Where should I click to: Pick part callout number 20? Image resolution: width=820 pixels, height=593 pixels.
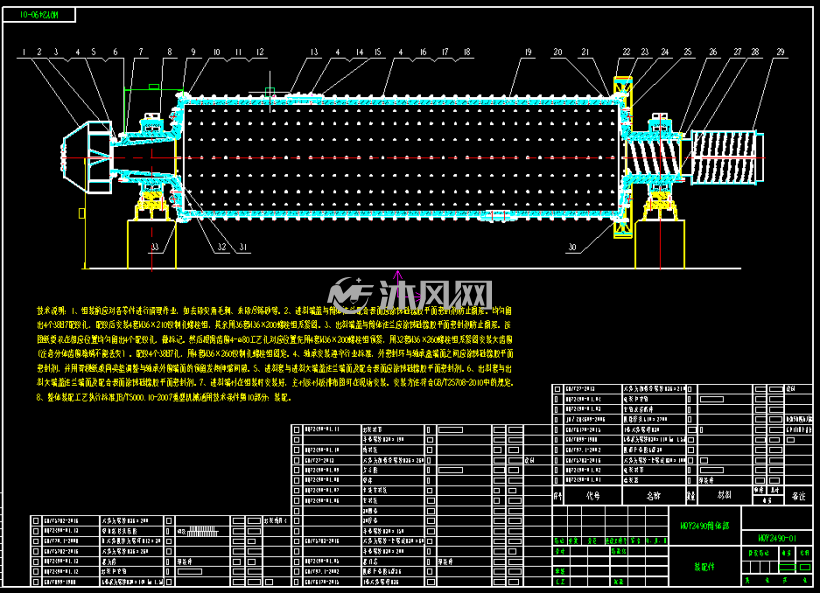click(558, 52)
